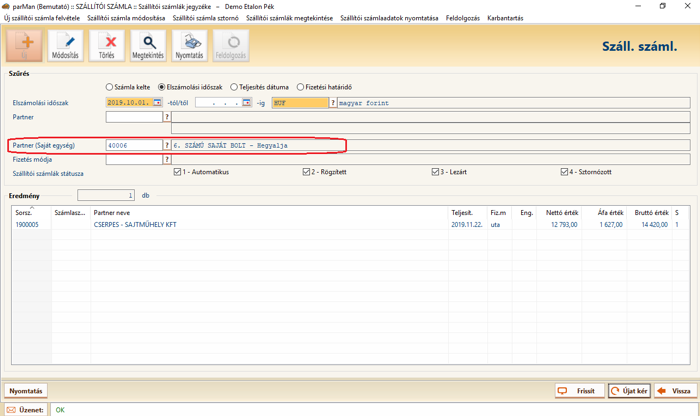Select the Elszámolási időszak radio button
Viewport: 700px width, 416px height.
point(162,87)
